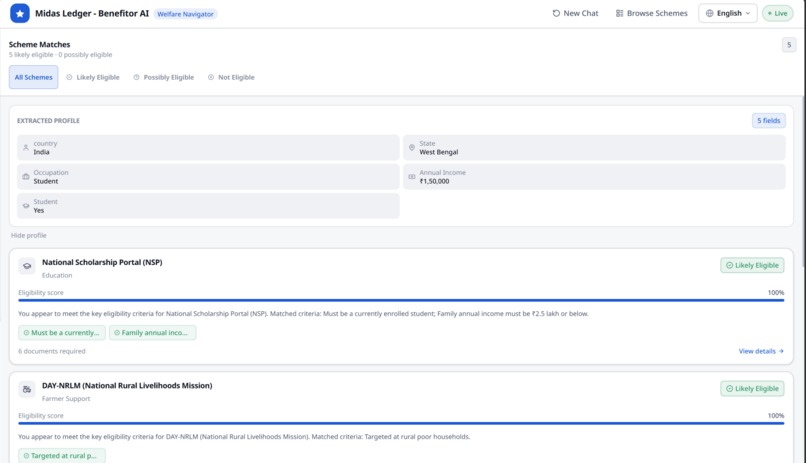The width and height of the screenshot is (806, 463).
Task: Click the Student graduation cap icon
Action: (26, 206)
